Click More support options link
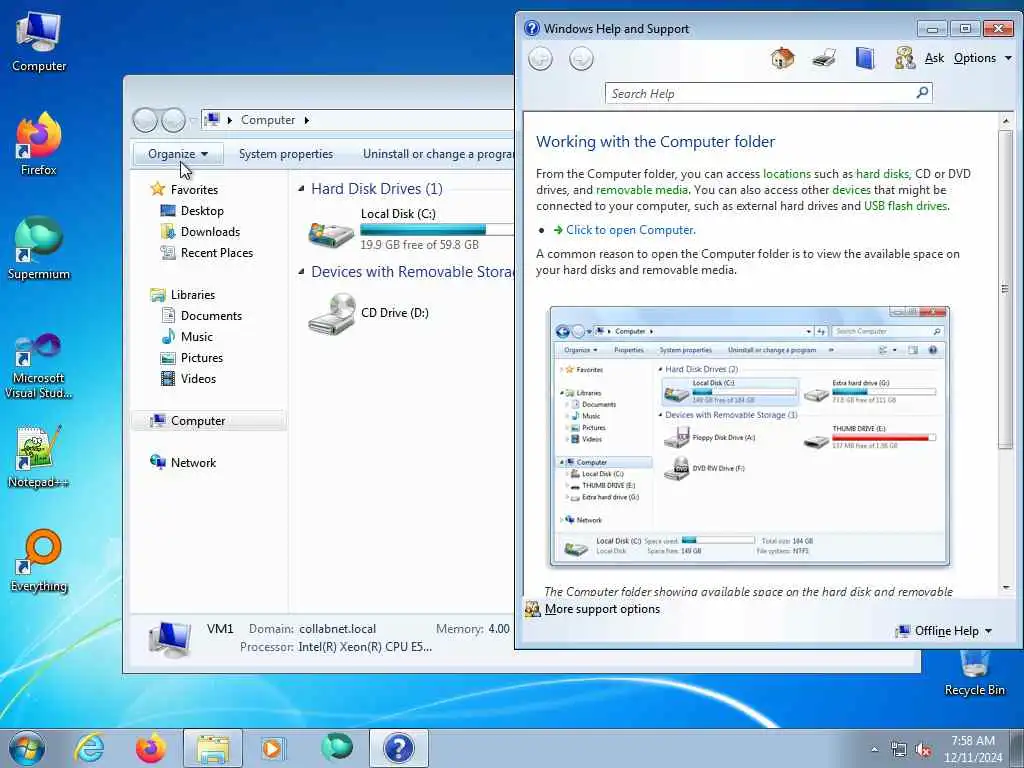Viewport: 1024px width, 768px height. coord(602,609)
